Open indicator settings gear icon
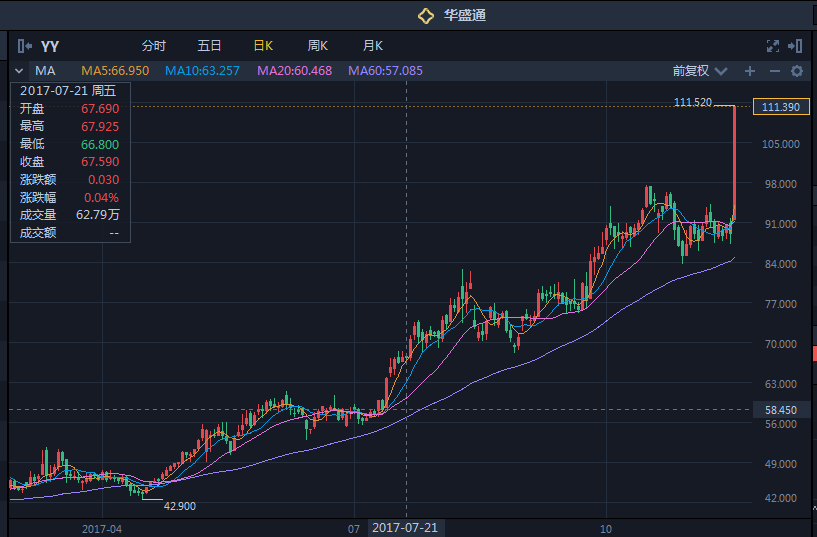The width and height of the screenshot is (817, 537). point(797,71)
